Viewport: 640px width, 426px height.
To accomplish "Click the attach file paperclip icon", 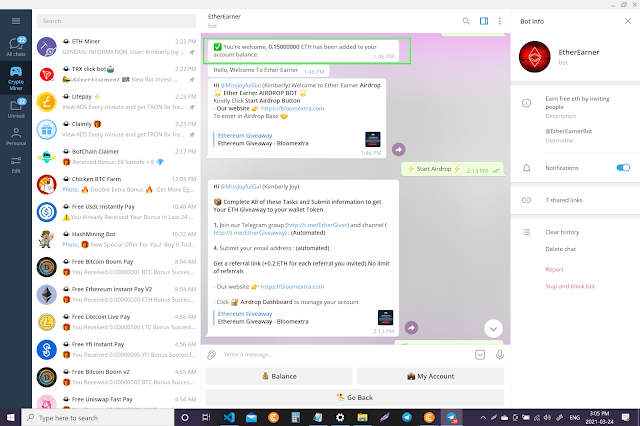I will (x=211, y=355).
